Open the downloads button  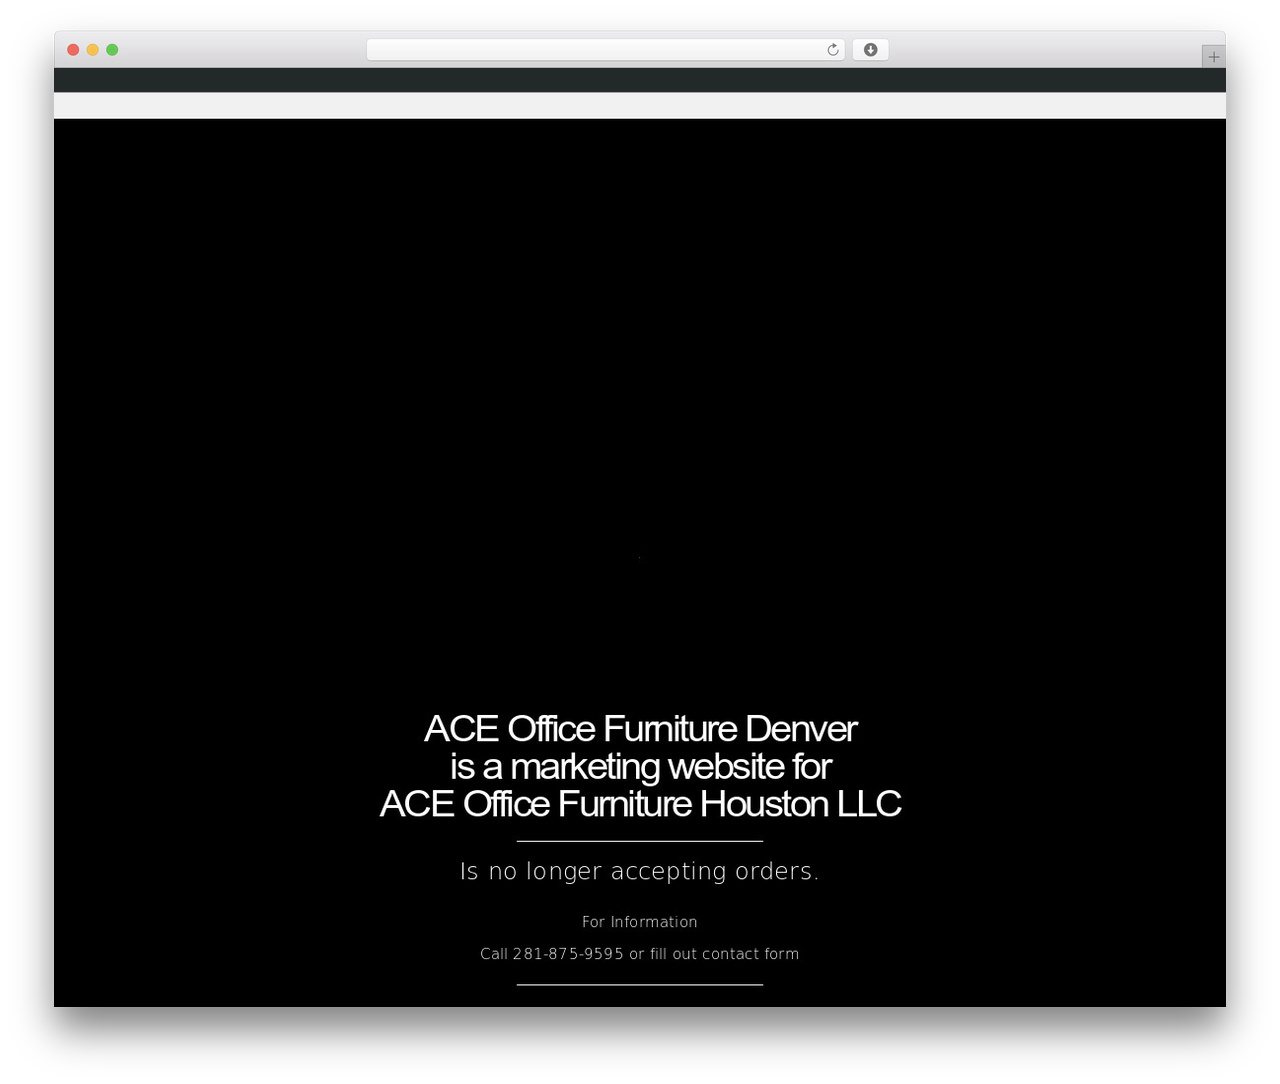point(871,50)
